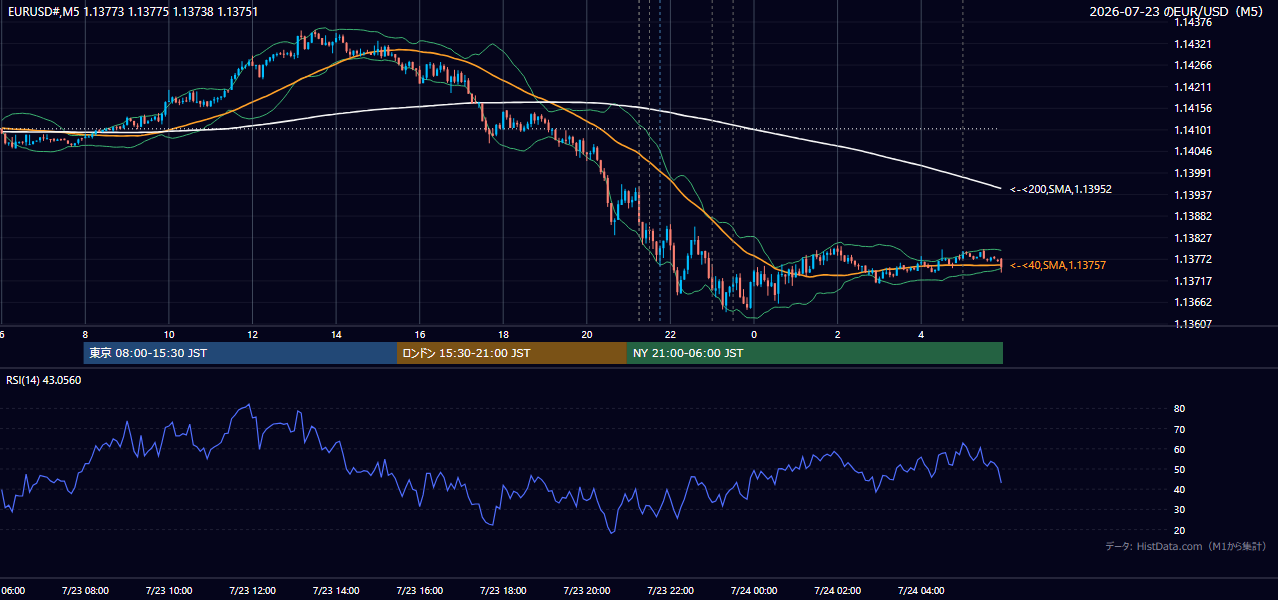Click the 7/23 16:00 time label

(x=419, y=591)
